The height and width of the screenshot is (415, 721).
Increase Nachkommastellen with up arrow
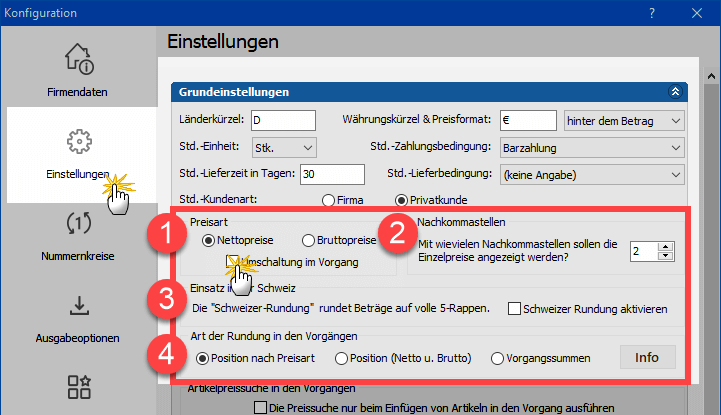click(666, 246)
